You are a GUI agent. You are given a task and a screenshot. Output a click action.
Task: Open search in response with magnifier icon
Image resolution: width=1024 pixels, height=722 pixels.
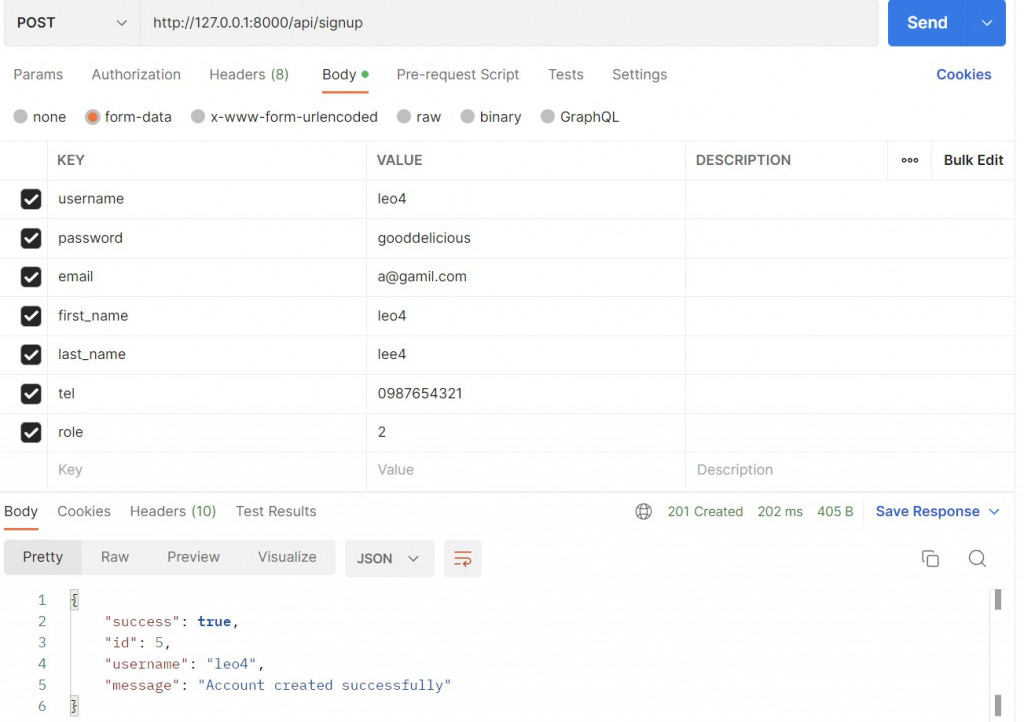point(977,559)
